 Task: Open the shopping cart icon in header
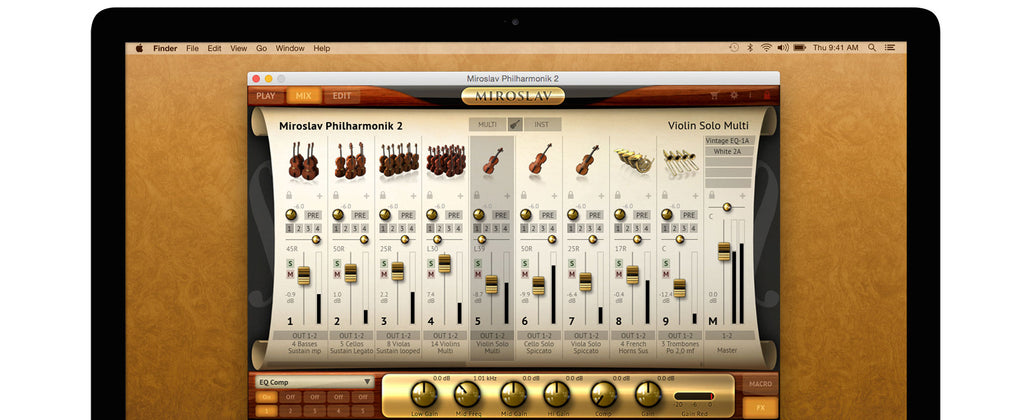click(714, 96)
